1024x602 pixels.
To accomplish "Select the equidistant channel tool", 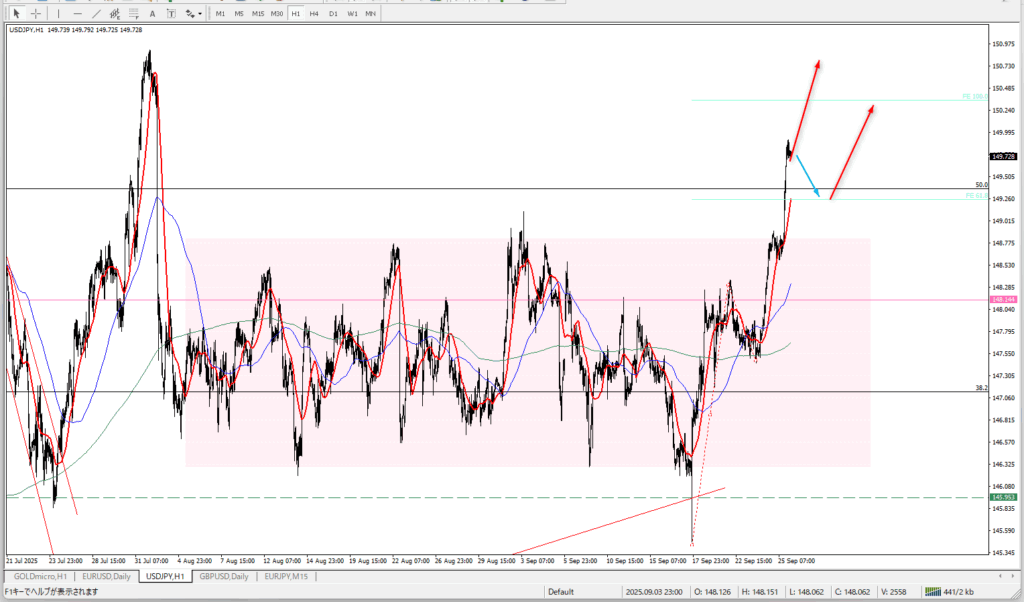I will point(117,13).
